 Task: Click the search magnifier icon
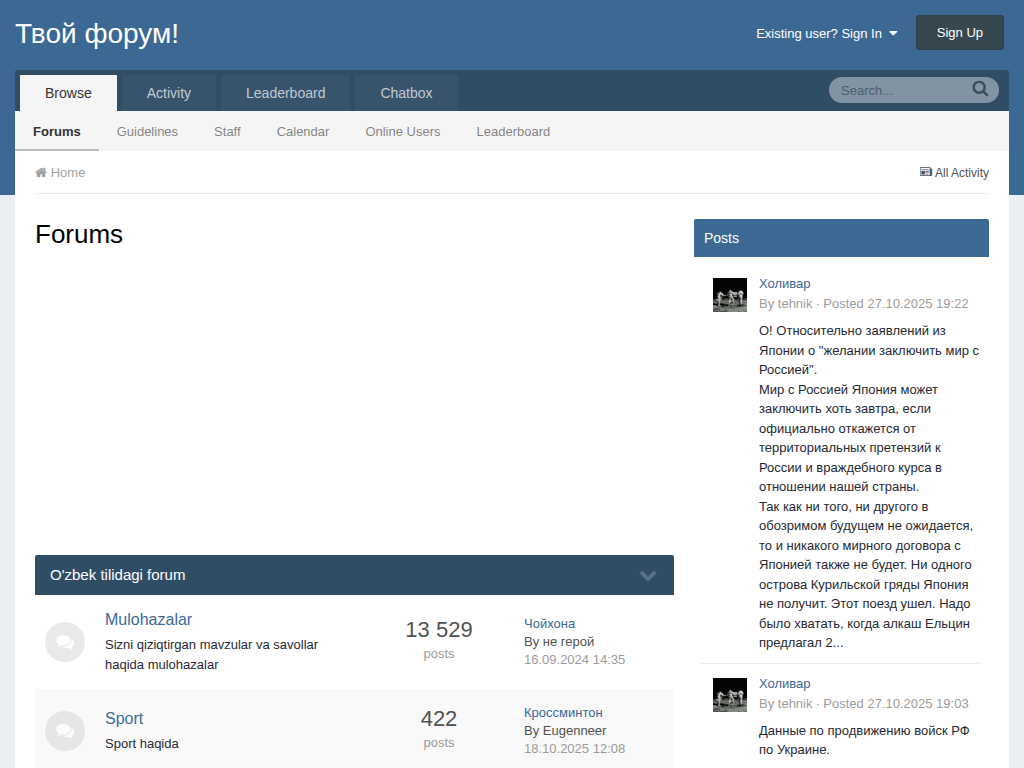[980, 89]
